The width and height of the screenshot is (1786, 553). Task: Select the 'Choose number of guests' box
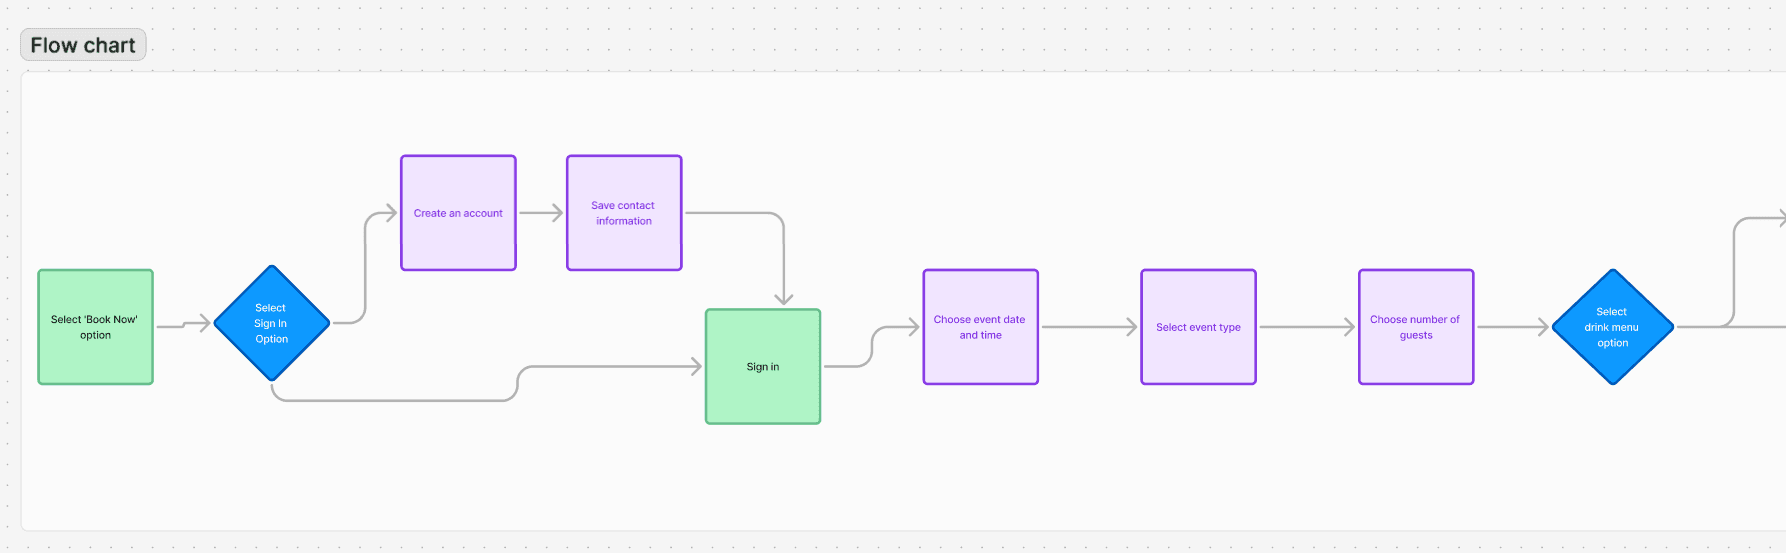(1416, 327)
